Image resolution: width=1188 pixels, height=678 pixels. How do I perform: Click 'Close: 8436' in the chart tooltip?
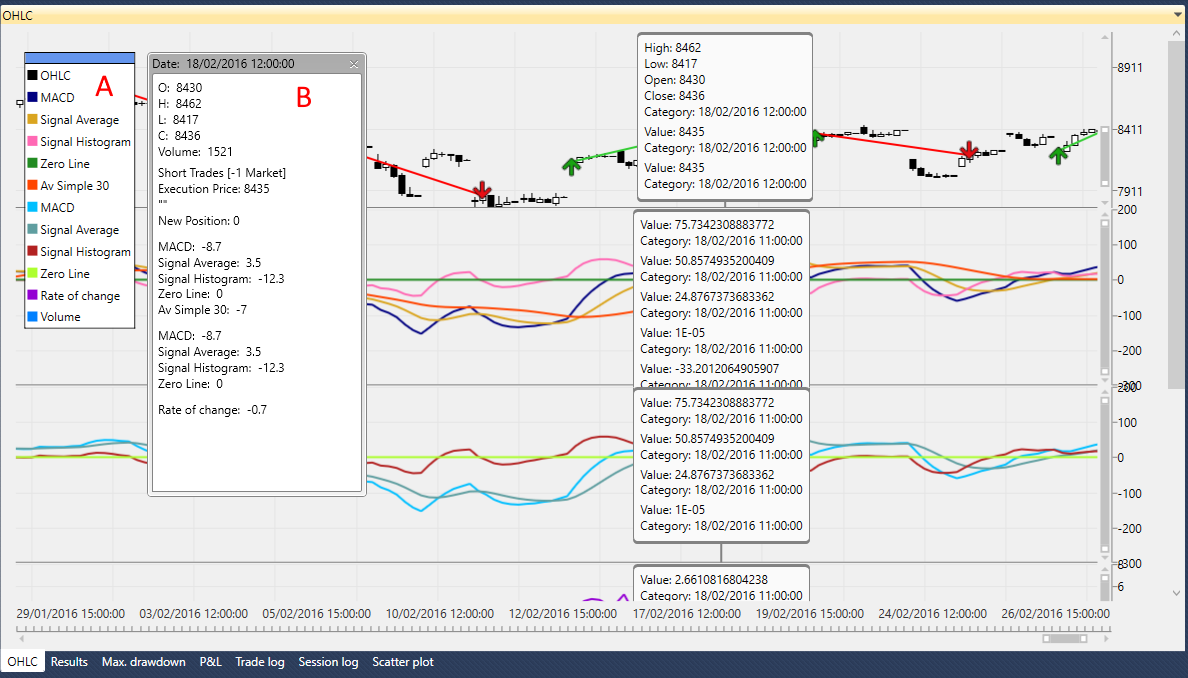coord(674,95)
